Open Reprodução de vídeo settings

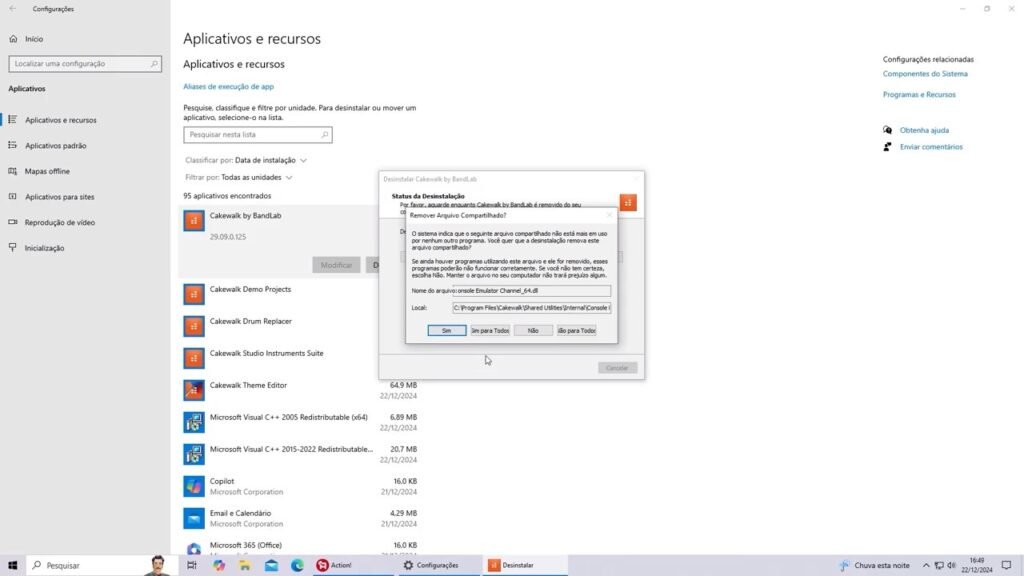[85, 223]
